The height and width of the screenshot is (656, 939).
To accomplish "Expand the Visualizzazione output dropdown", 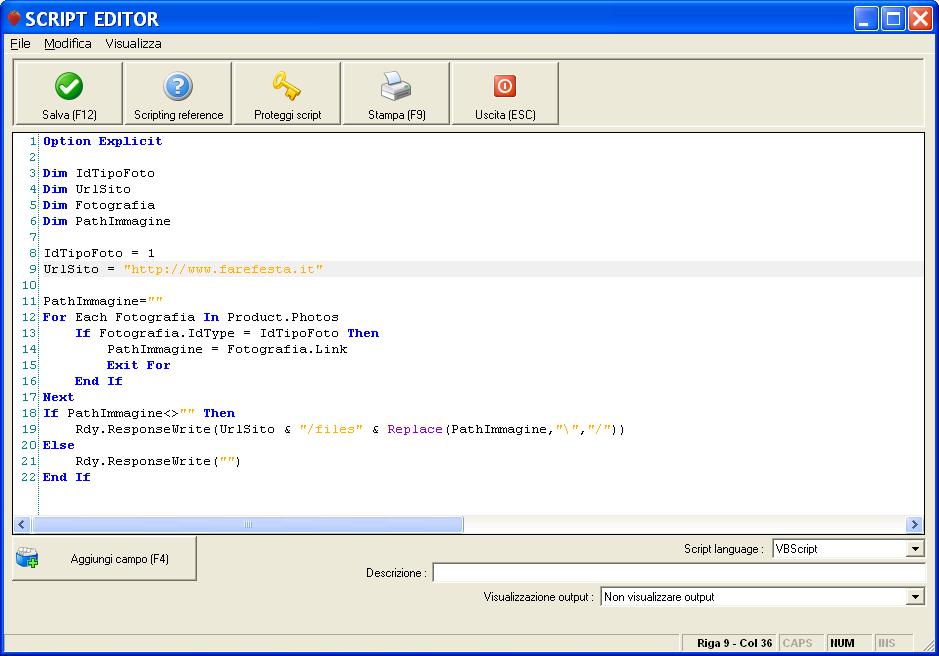I will coord(915,597).
